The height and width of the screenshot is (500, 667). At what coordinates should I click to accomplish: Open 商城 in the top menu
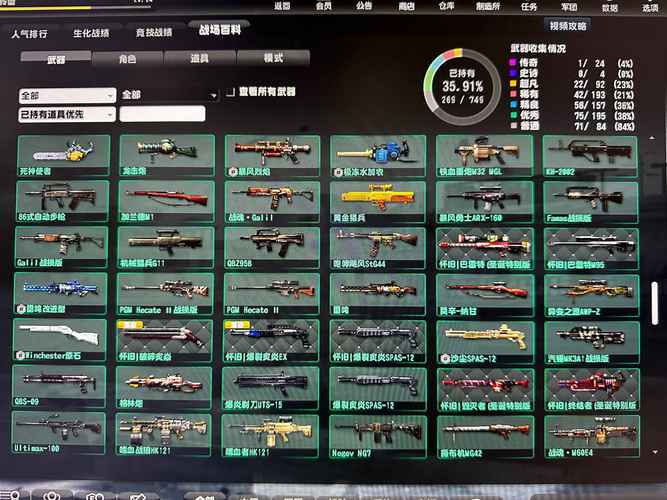point(406,6)
